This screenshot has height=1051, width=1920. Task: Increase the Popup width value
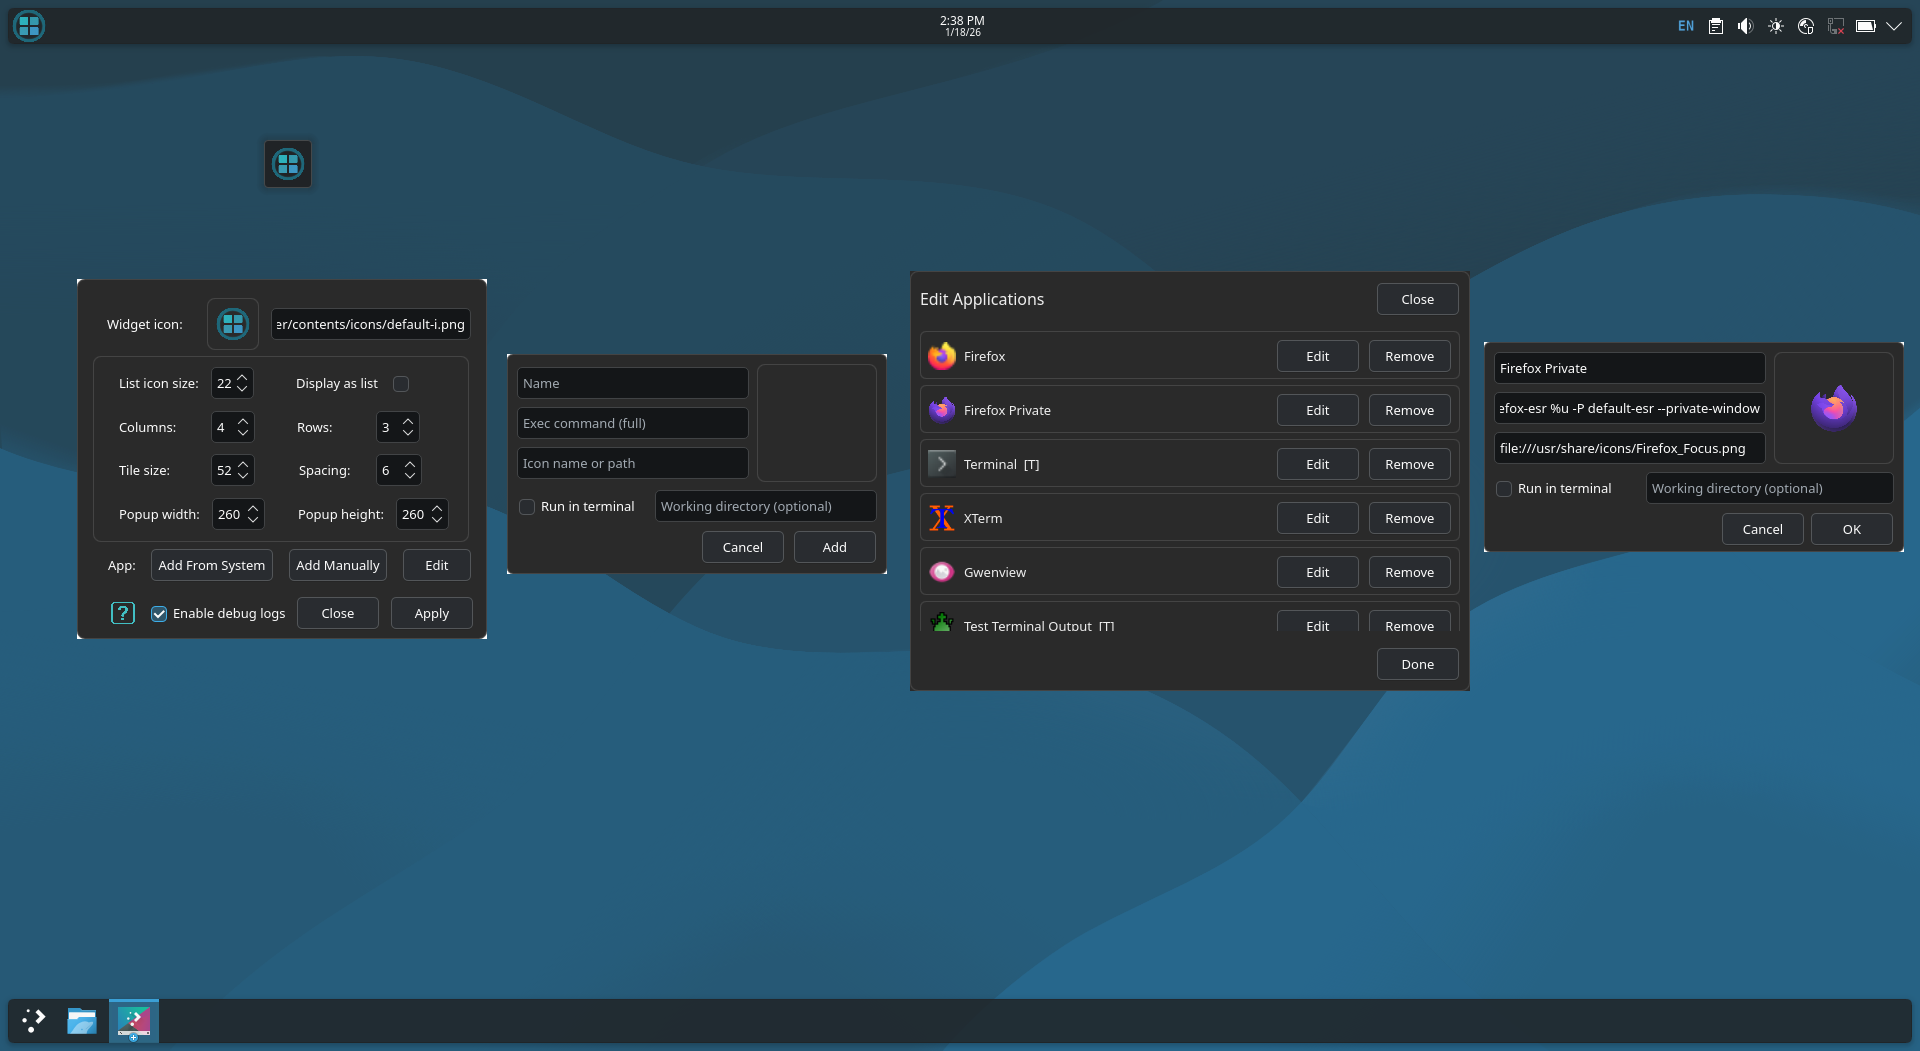[253, 508]
